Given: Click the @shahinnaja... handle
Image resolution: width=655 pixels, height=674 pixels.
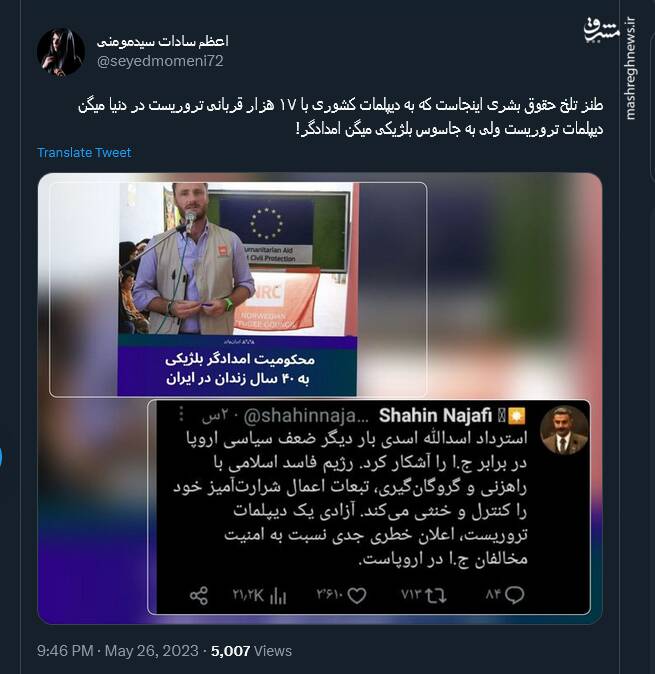Looking at the screenshot, I should (306, 416).
